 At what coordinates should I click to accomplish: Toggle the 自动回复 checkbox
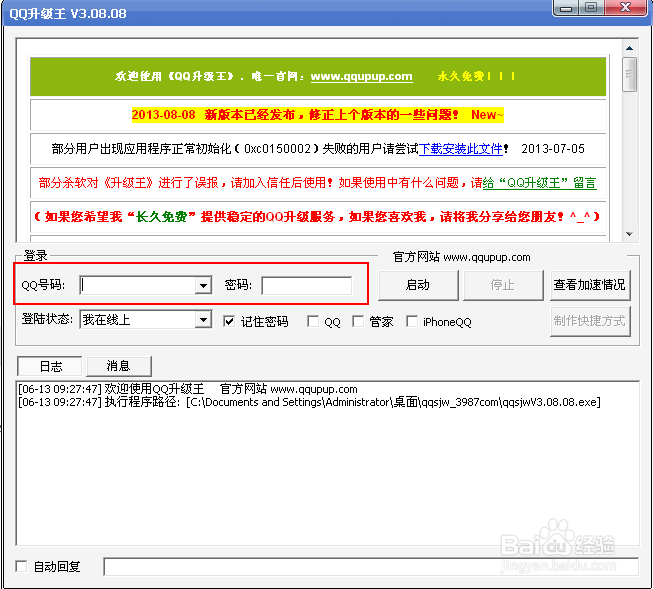(x=21, y=566)
